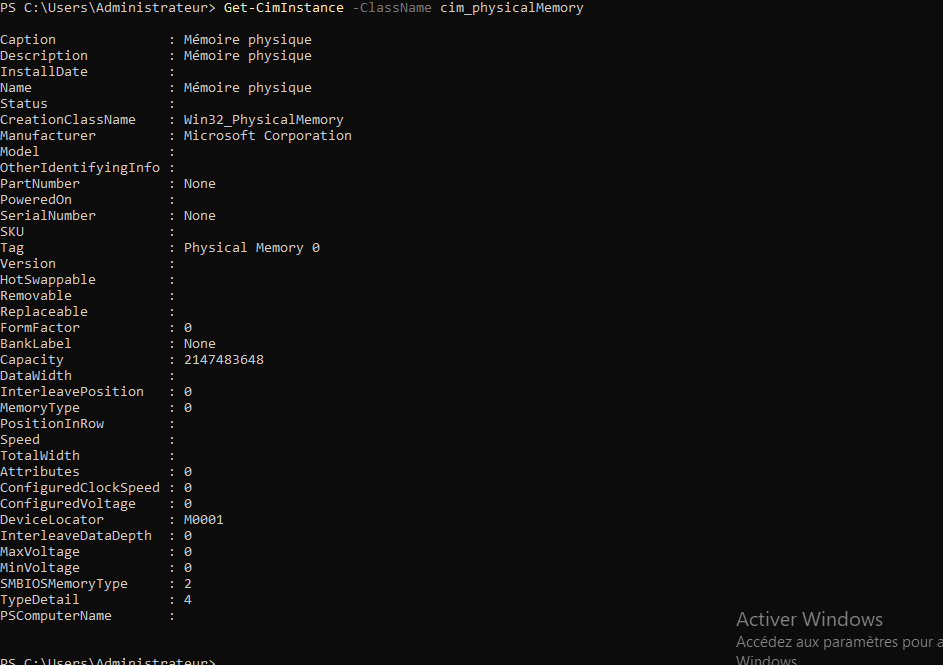Click the Name property's Mémoire physique value

tap(248, 88)
